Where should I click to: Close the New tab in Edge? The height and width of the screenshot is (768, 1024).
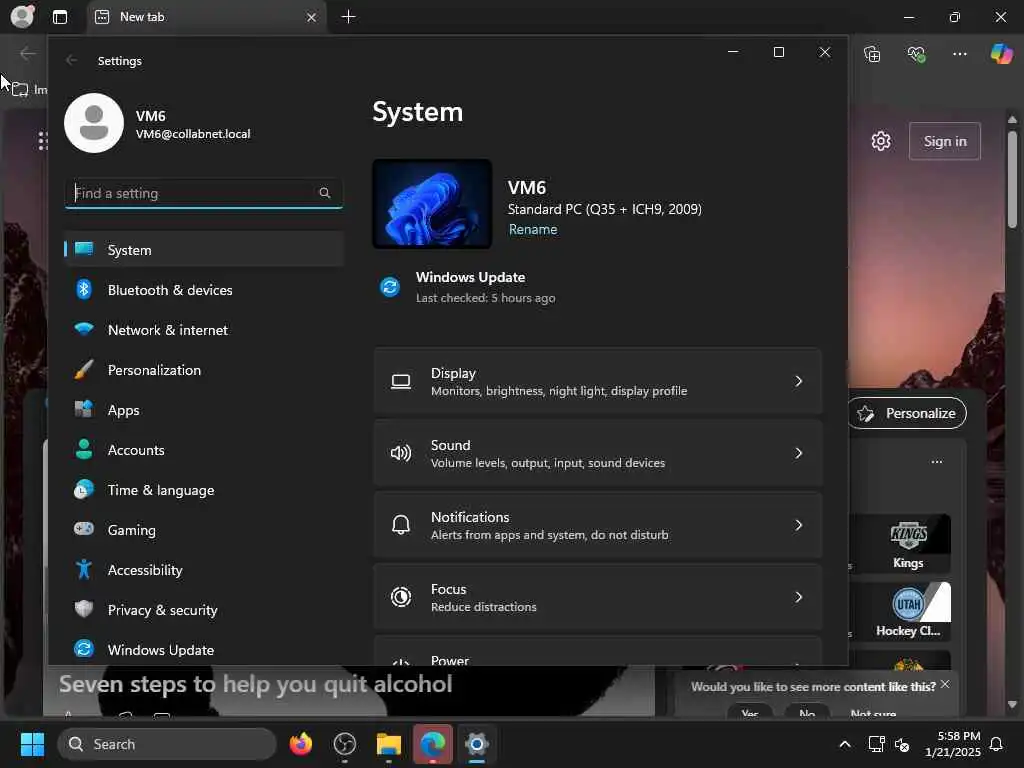(312, 18)
